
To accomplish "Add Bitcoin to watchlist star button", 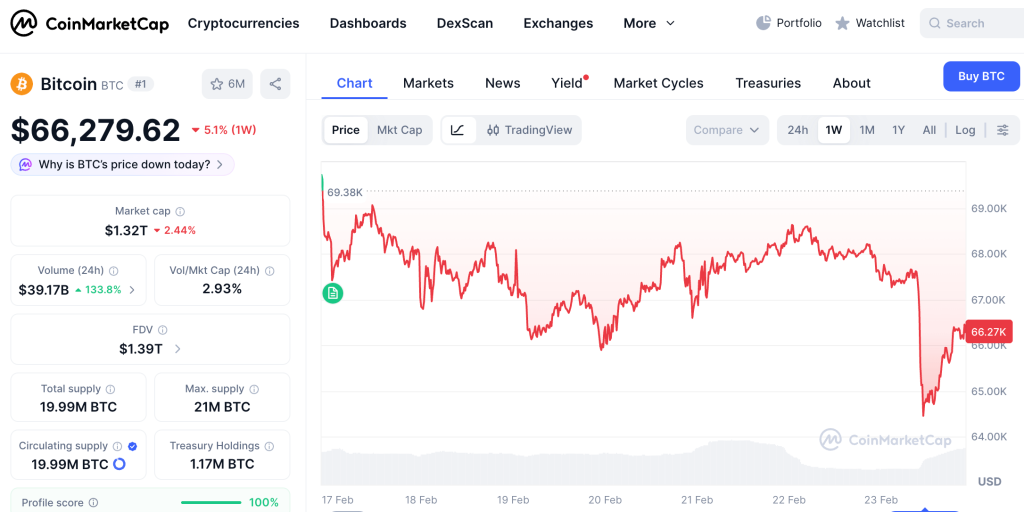I will [227, 84].
